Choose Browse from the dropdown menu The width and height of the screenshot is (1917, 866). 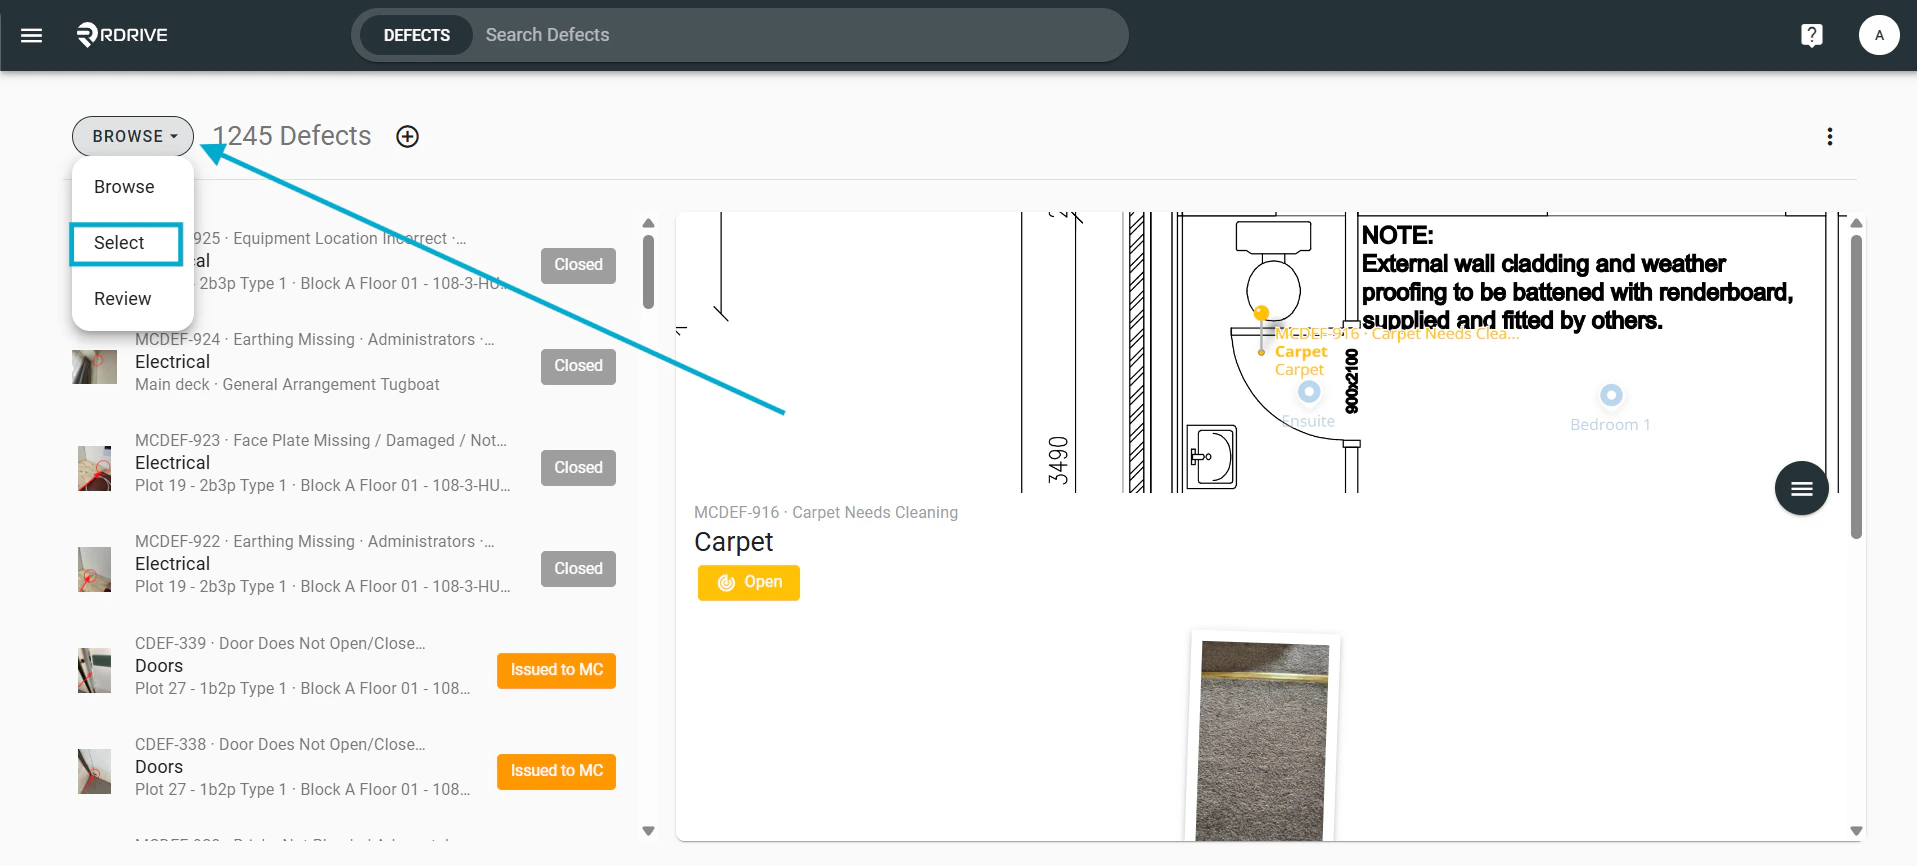point(124,187)
